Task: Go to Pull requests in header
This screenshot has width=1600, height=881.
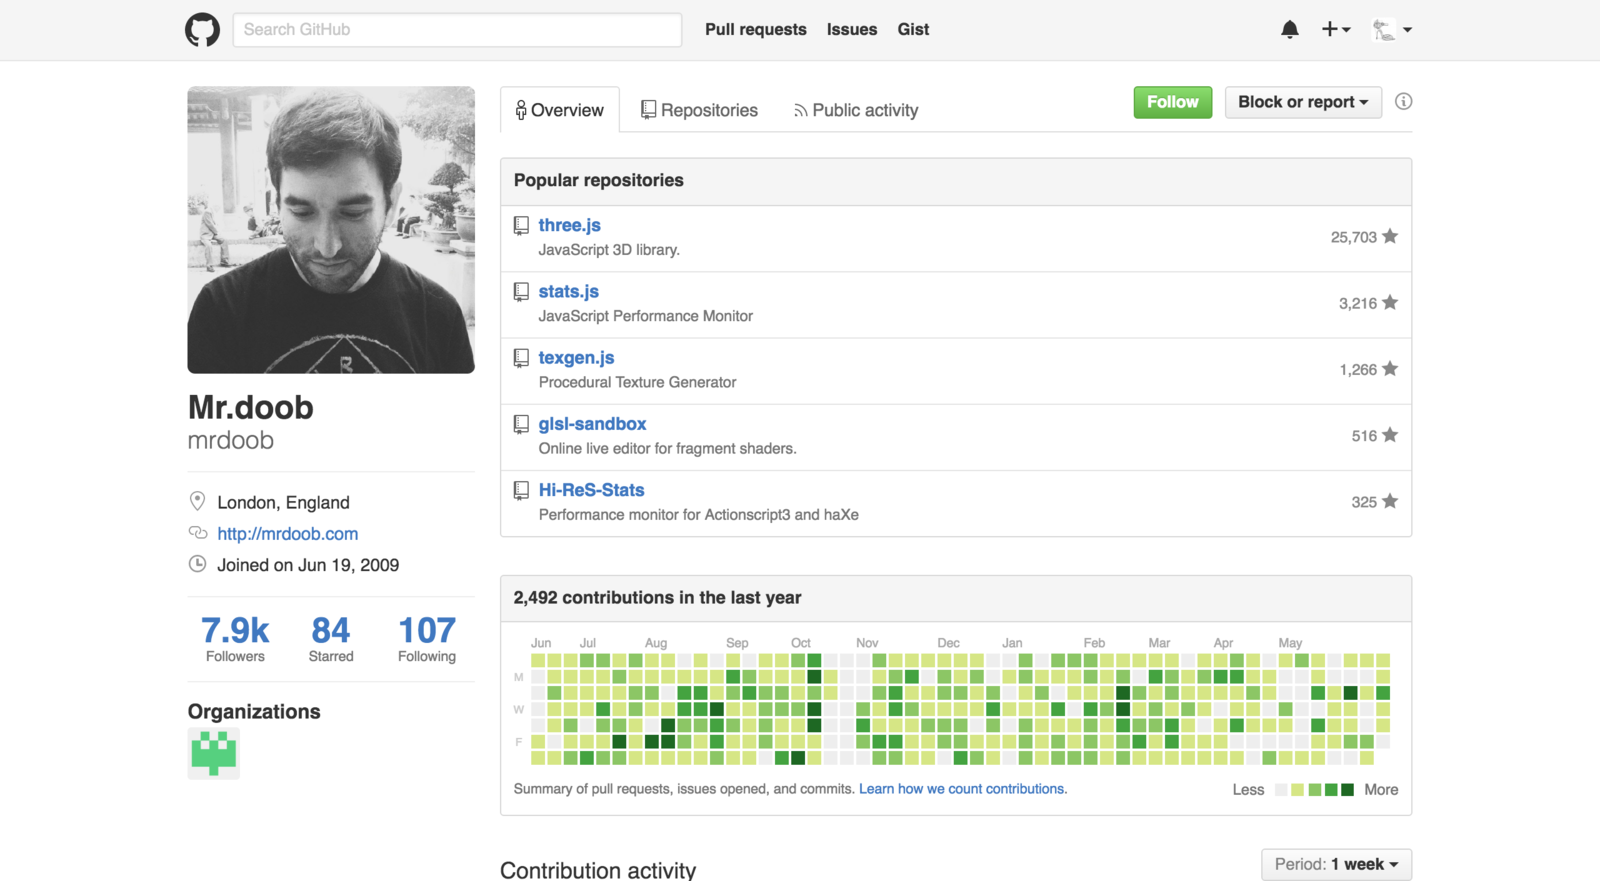Action: tap(756, 30)
